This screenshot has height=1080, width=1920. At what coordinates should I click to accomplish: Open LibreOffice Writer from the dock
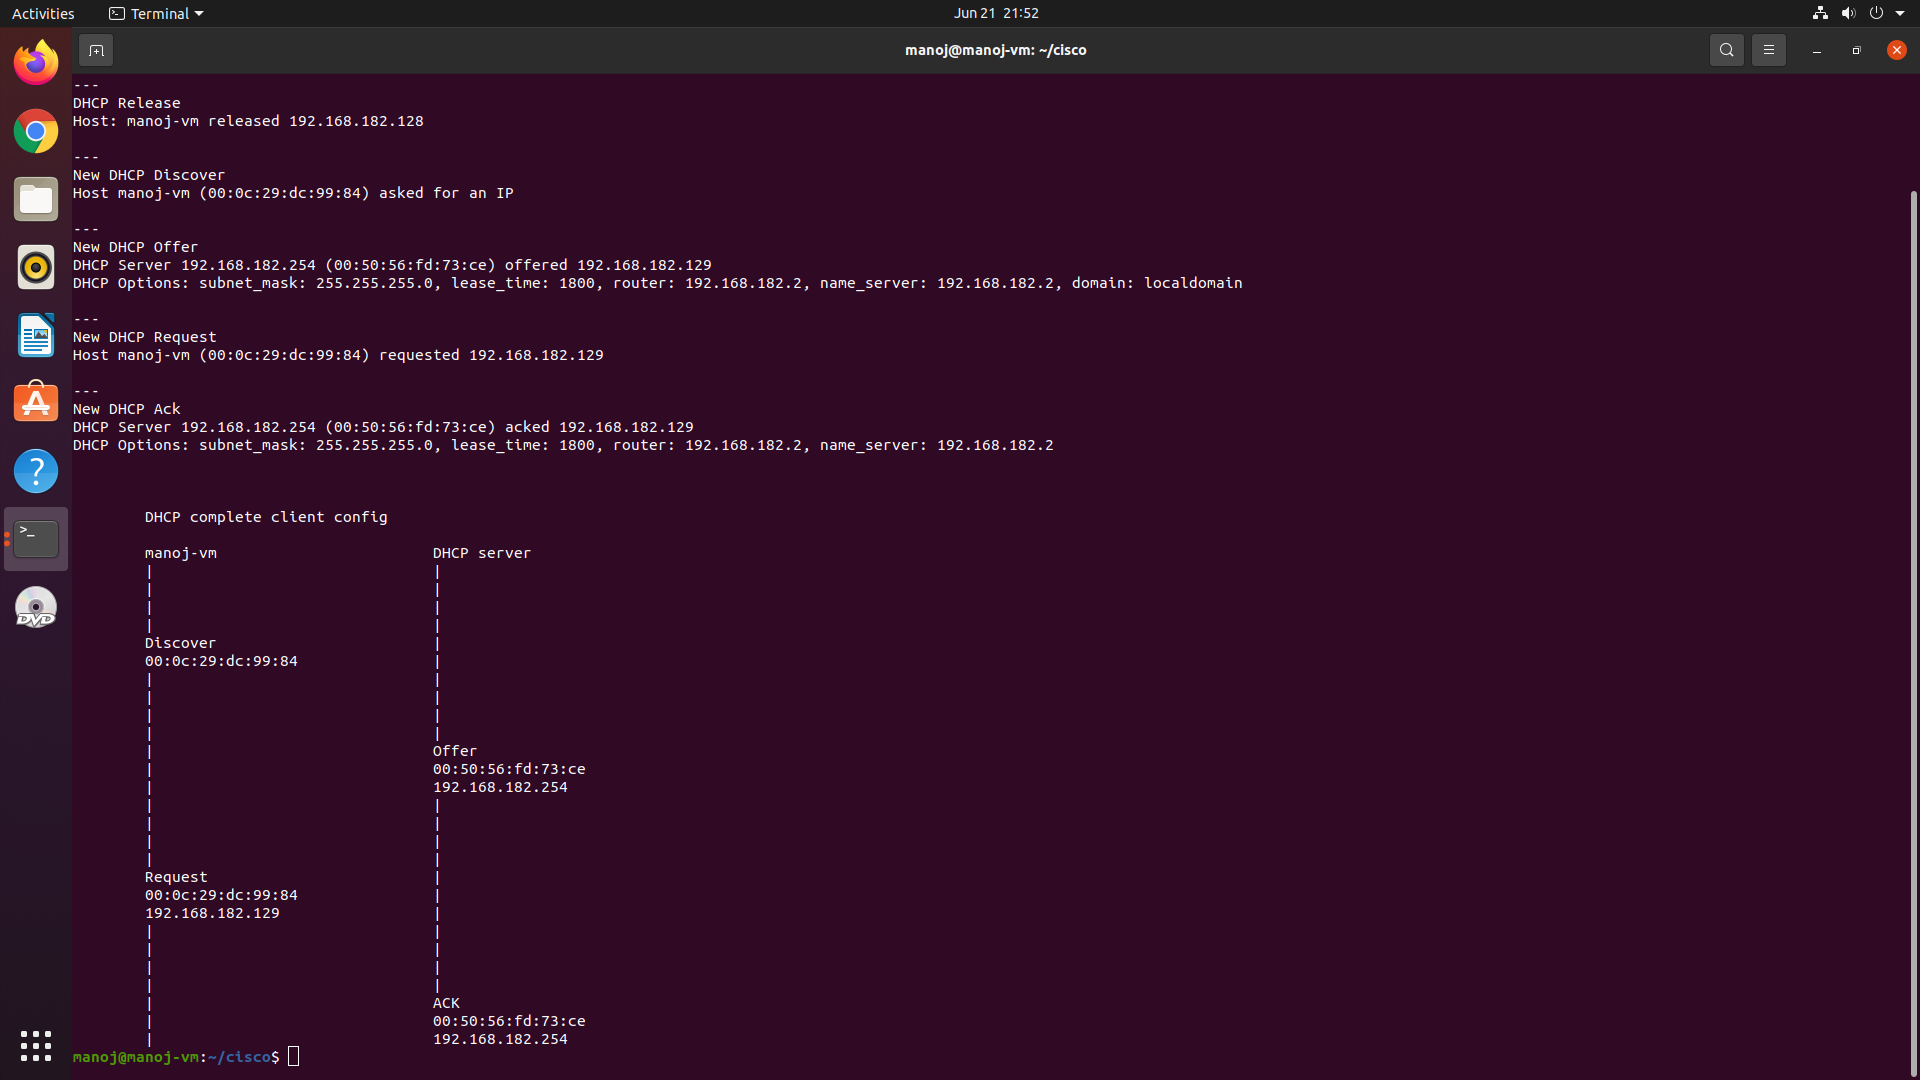(x=35, y=335)
